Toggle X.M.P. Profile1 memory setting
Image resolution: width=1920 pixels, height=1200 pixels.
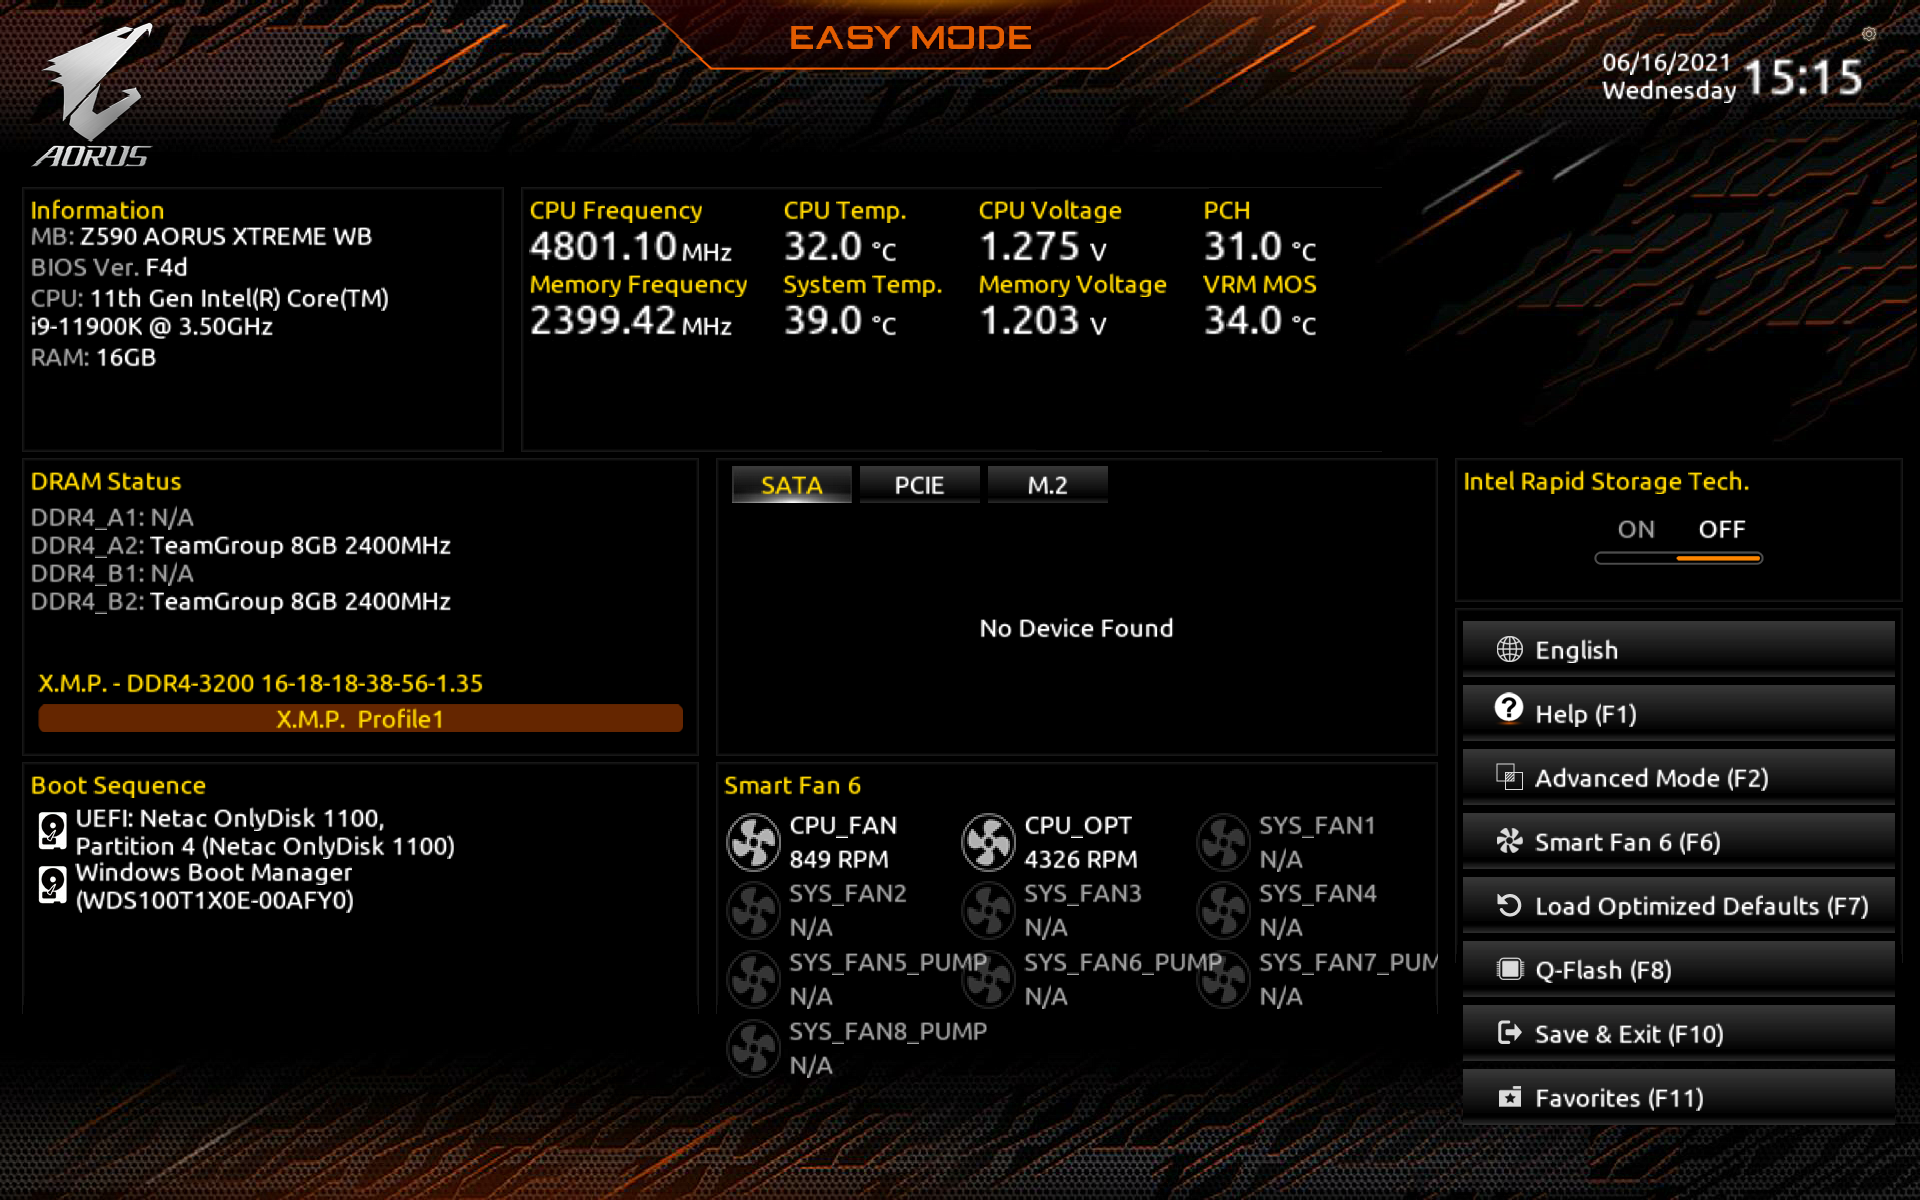[x=360, y=719]
